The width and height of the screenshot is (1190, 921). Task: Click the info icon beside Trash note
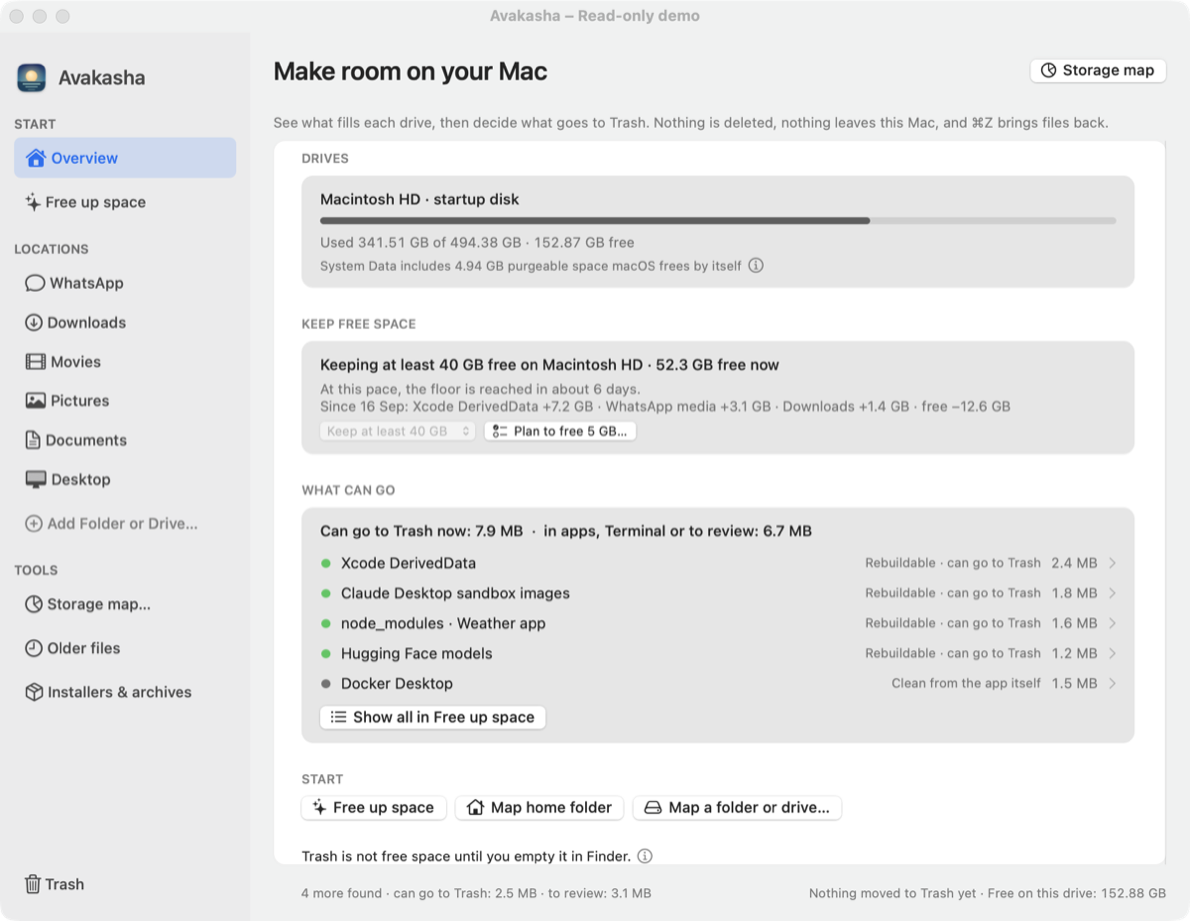[x=644, y=856]
